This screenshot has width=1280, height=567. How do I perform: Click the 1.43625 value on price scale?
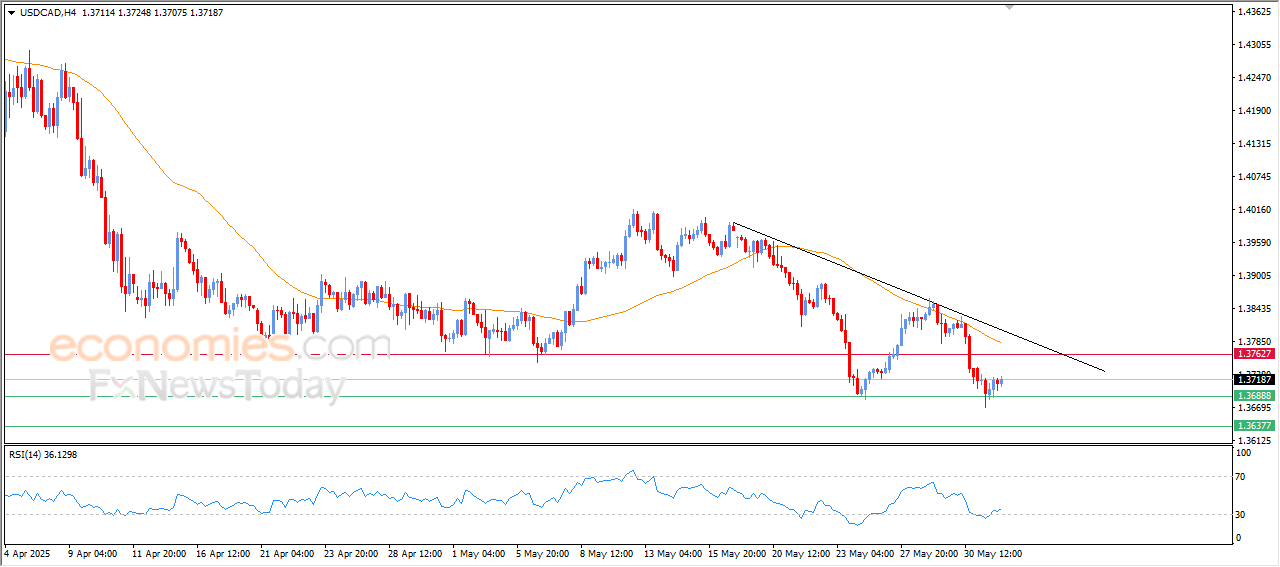1253,12
